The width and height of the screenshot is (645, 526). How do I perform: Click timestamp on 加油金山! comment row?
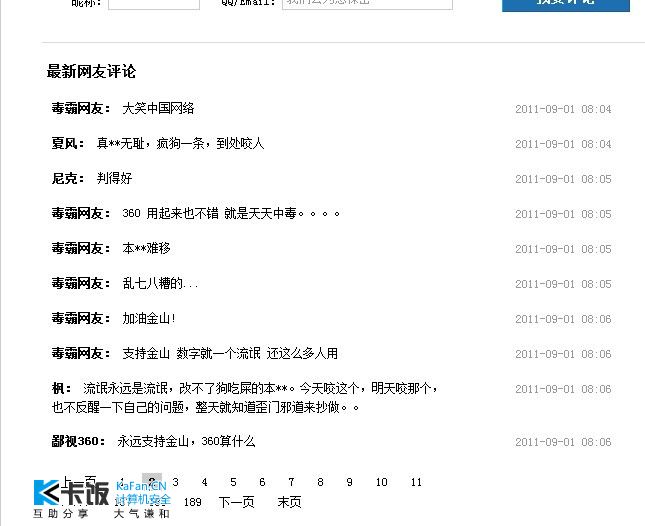(563, 319)
